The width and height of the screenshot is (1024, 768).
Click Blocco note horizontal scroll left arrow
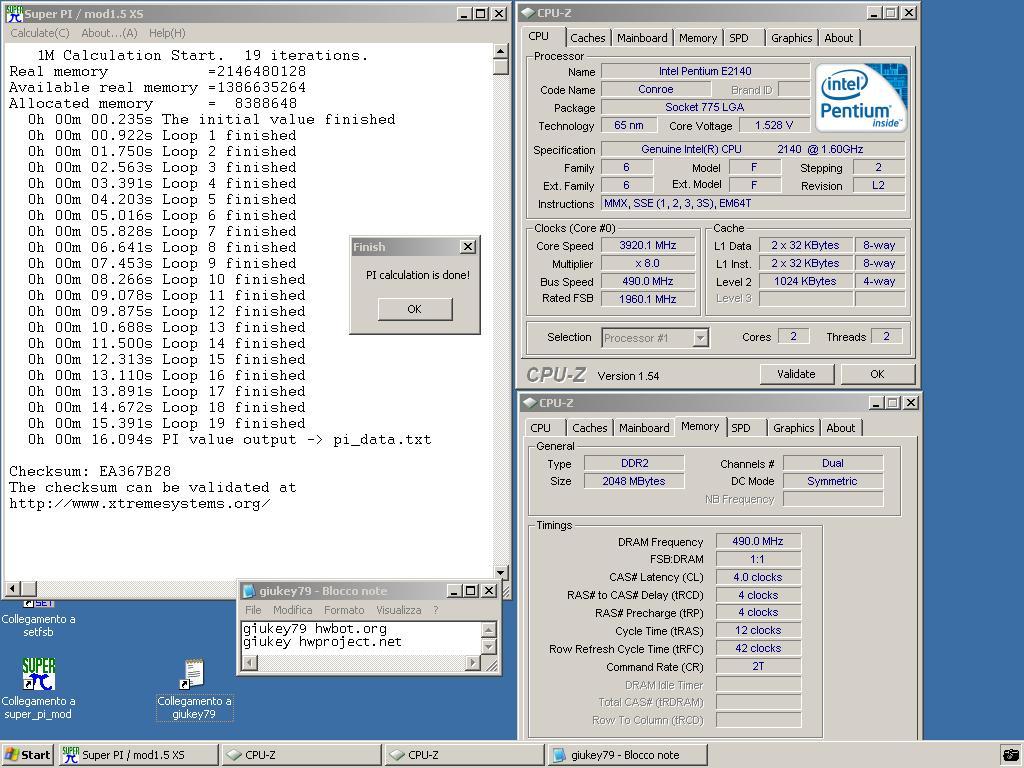click(249, 663)
